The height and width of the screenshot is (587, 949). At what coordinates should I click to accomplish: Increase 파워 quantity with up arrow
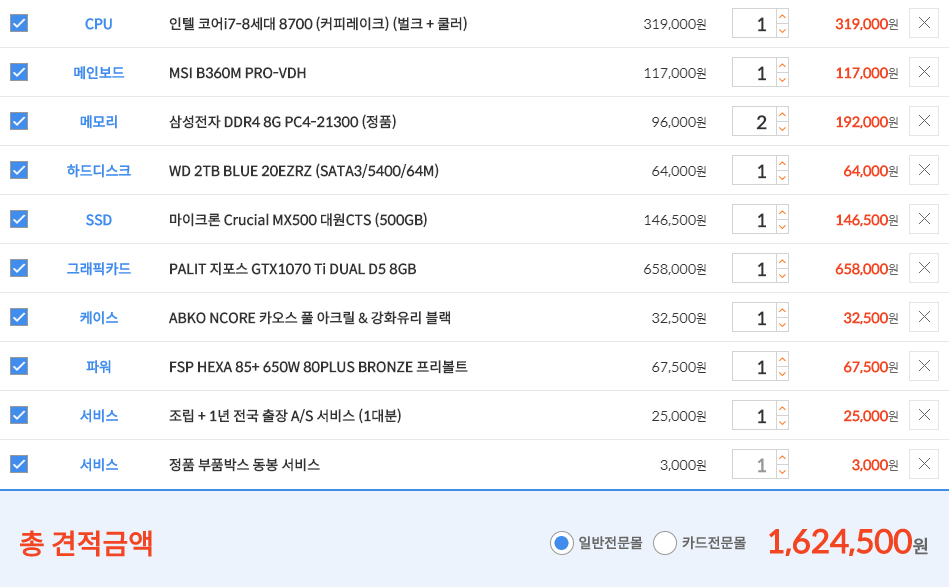click(783, 359)
